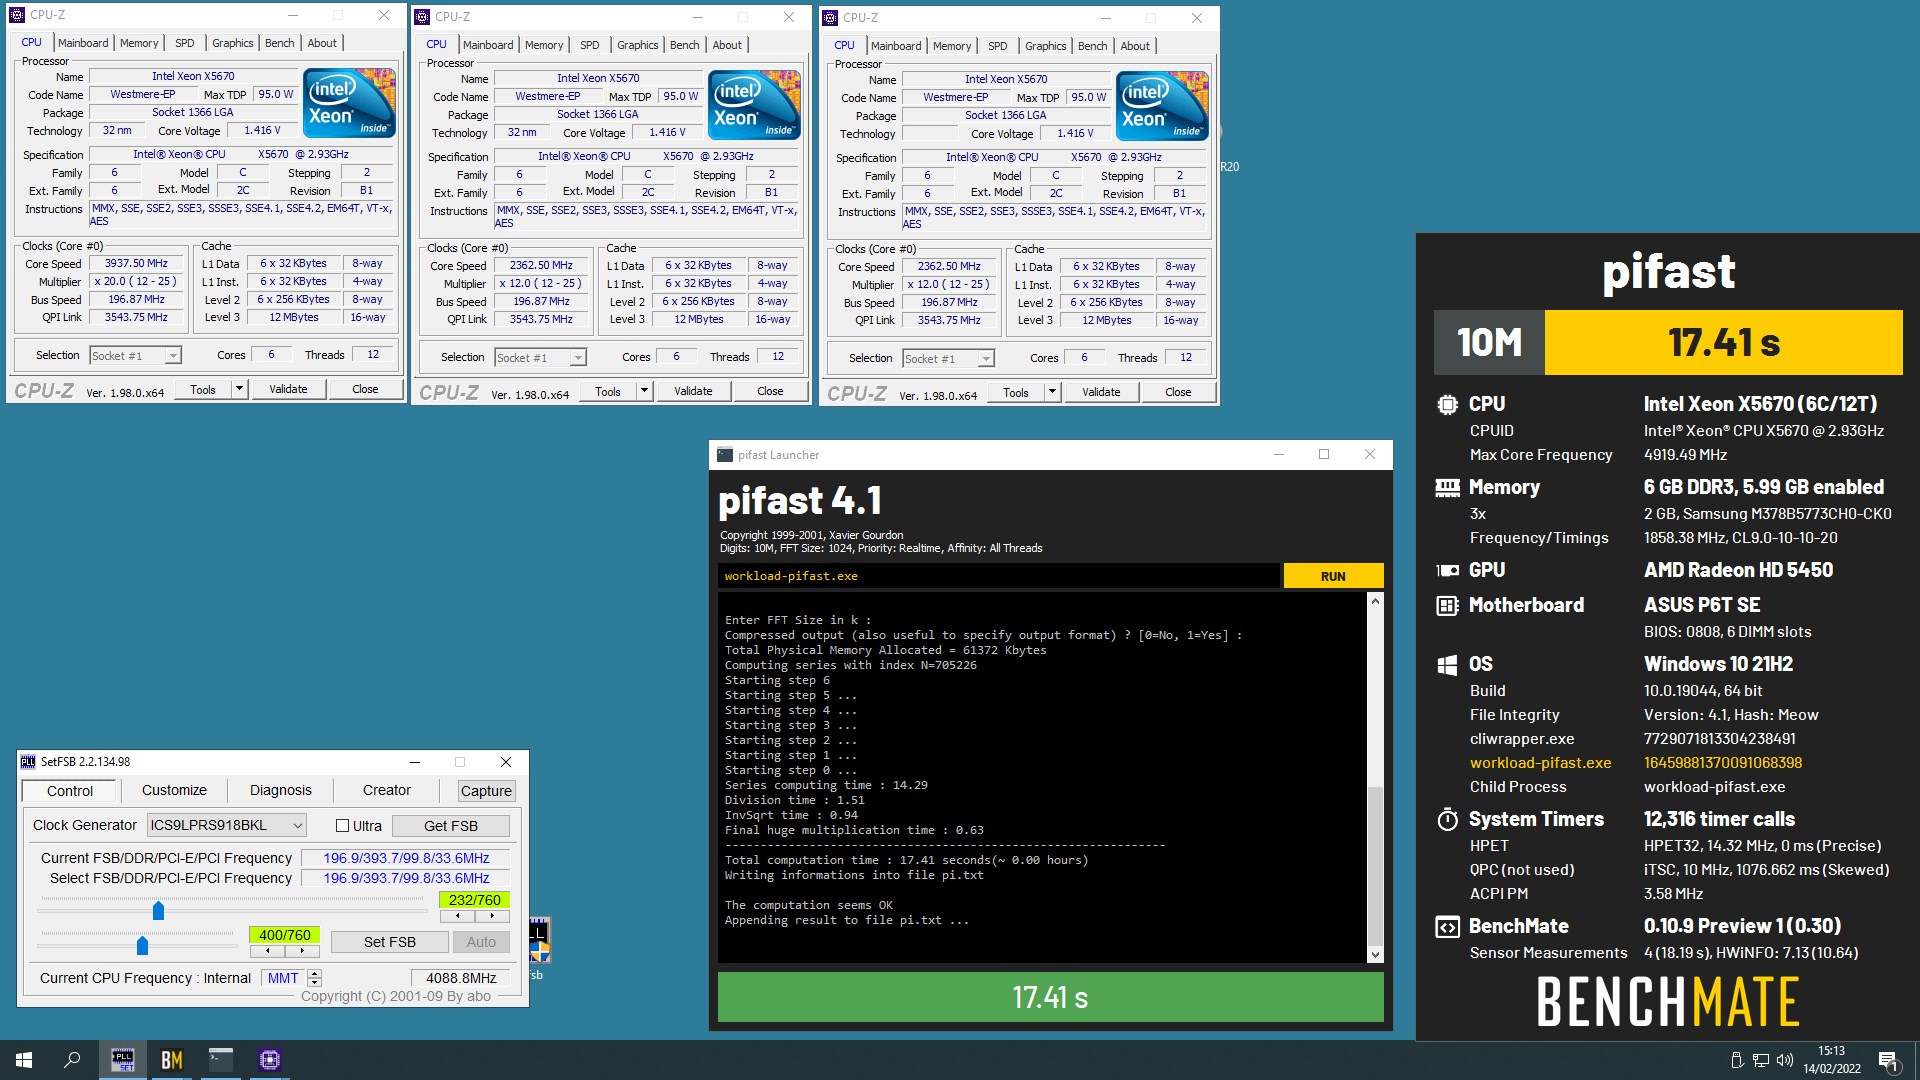Click Validate in the leftmost CPU-Z window
This screenshot has height=1080, width=1920.
[288, 389]
